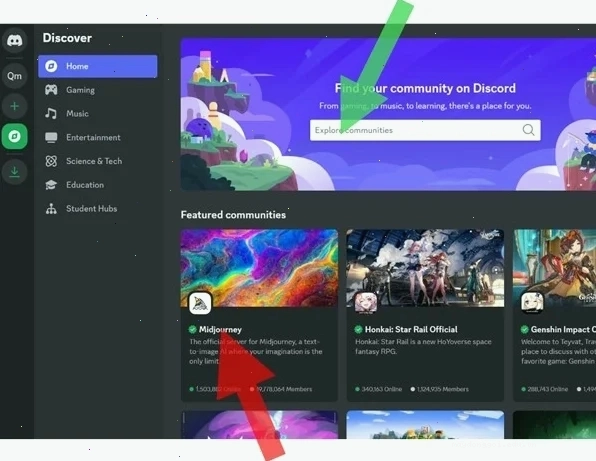Open the purple-banner community card in second row

(259, 425)
